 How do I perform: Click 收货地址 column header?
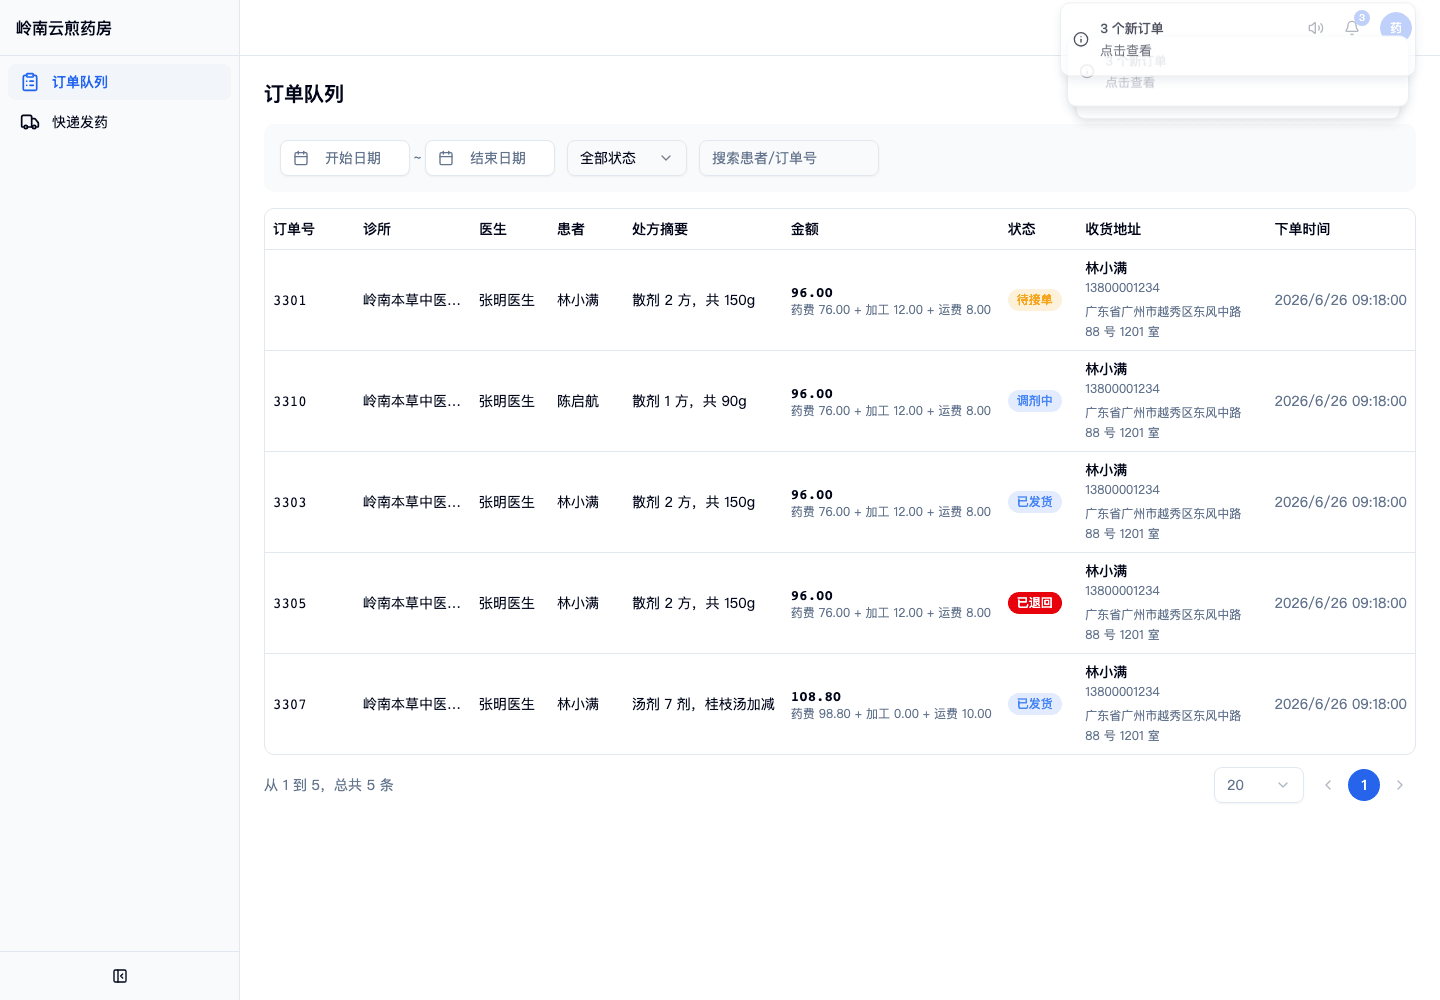(x=1113, y=229)
